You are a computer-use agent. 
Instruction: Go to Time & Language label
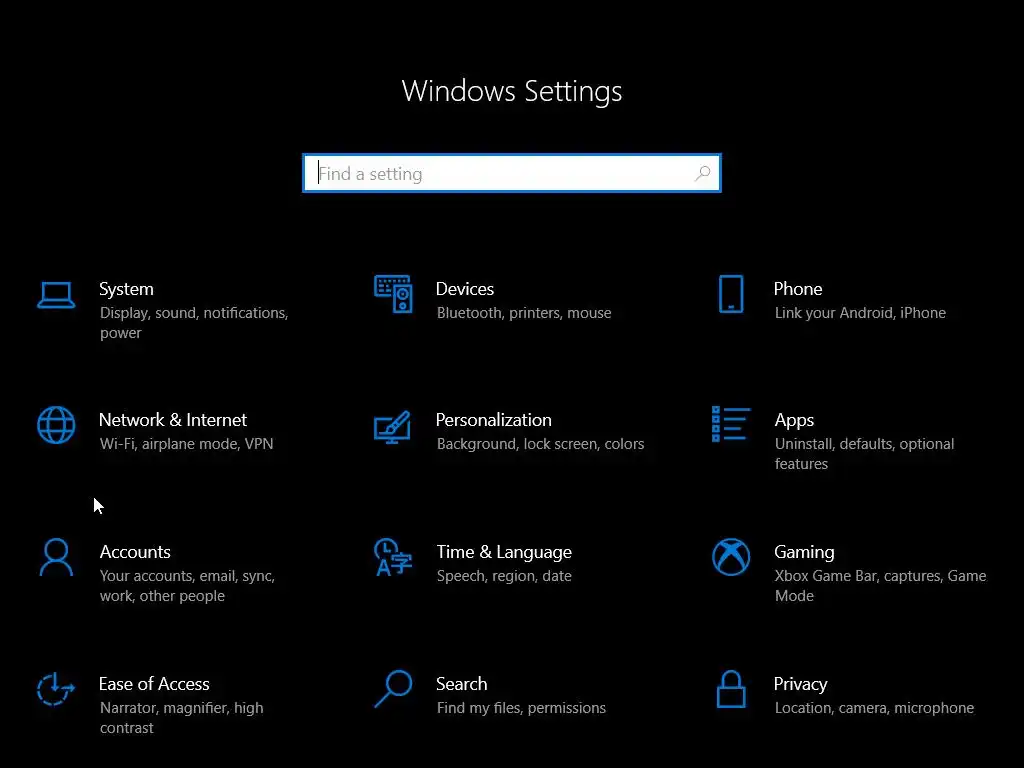pos(504,552)
